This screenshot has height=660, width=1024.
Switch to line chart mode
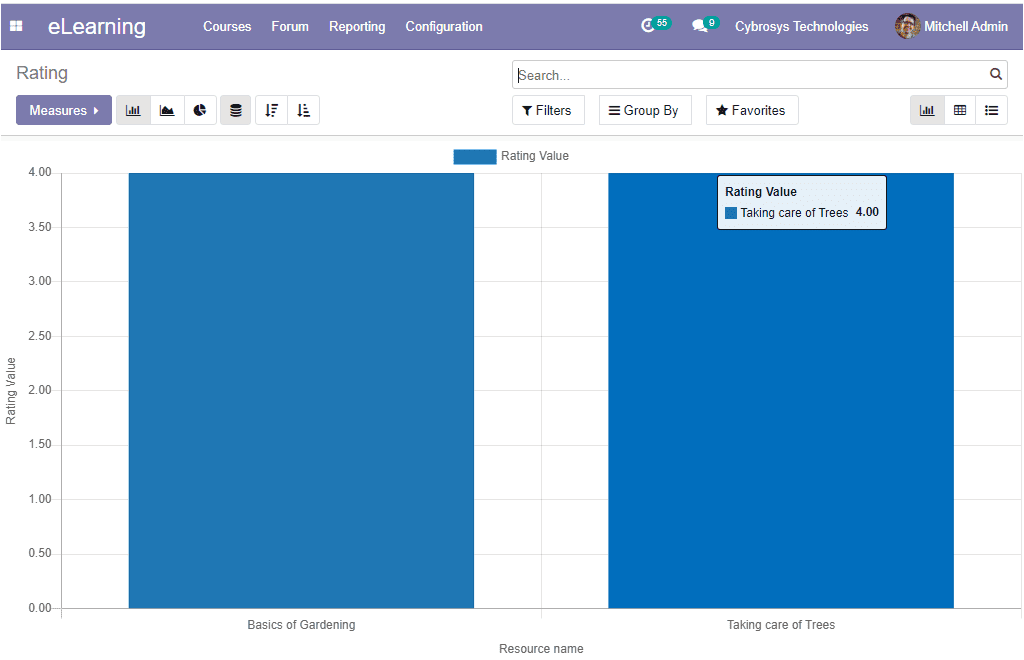167,110
